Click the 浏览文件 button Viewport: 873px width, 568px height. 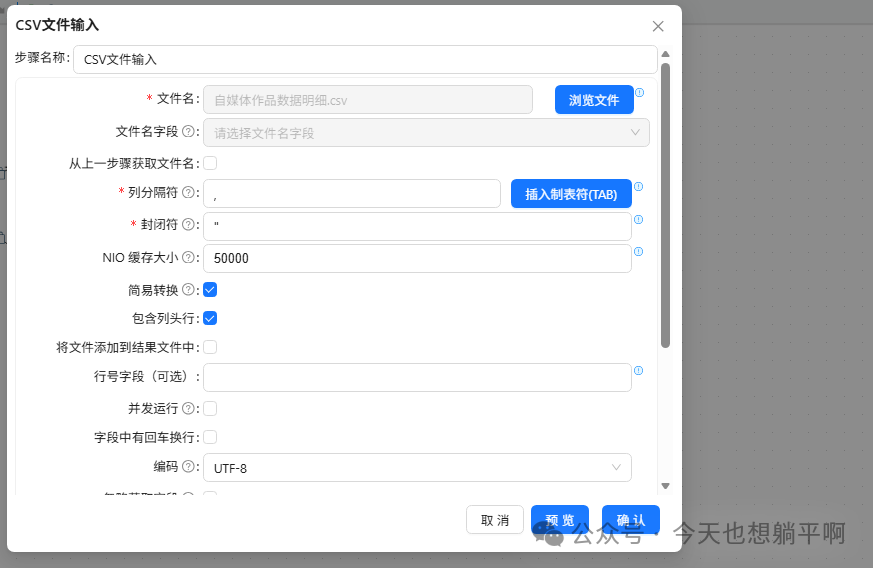(x=594, y=100)
